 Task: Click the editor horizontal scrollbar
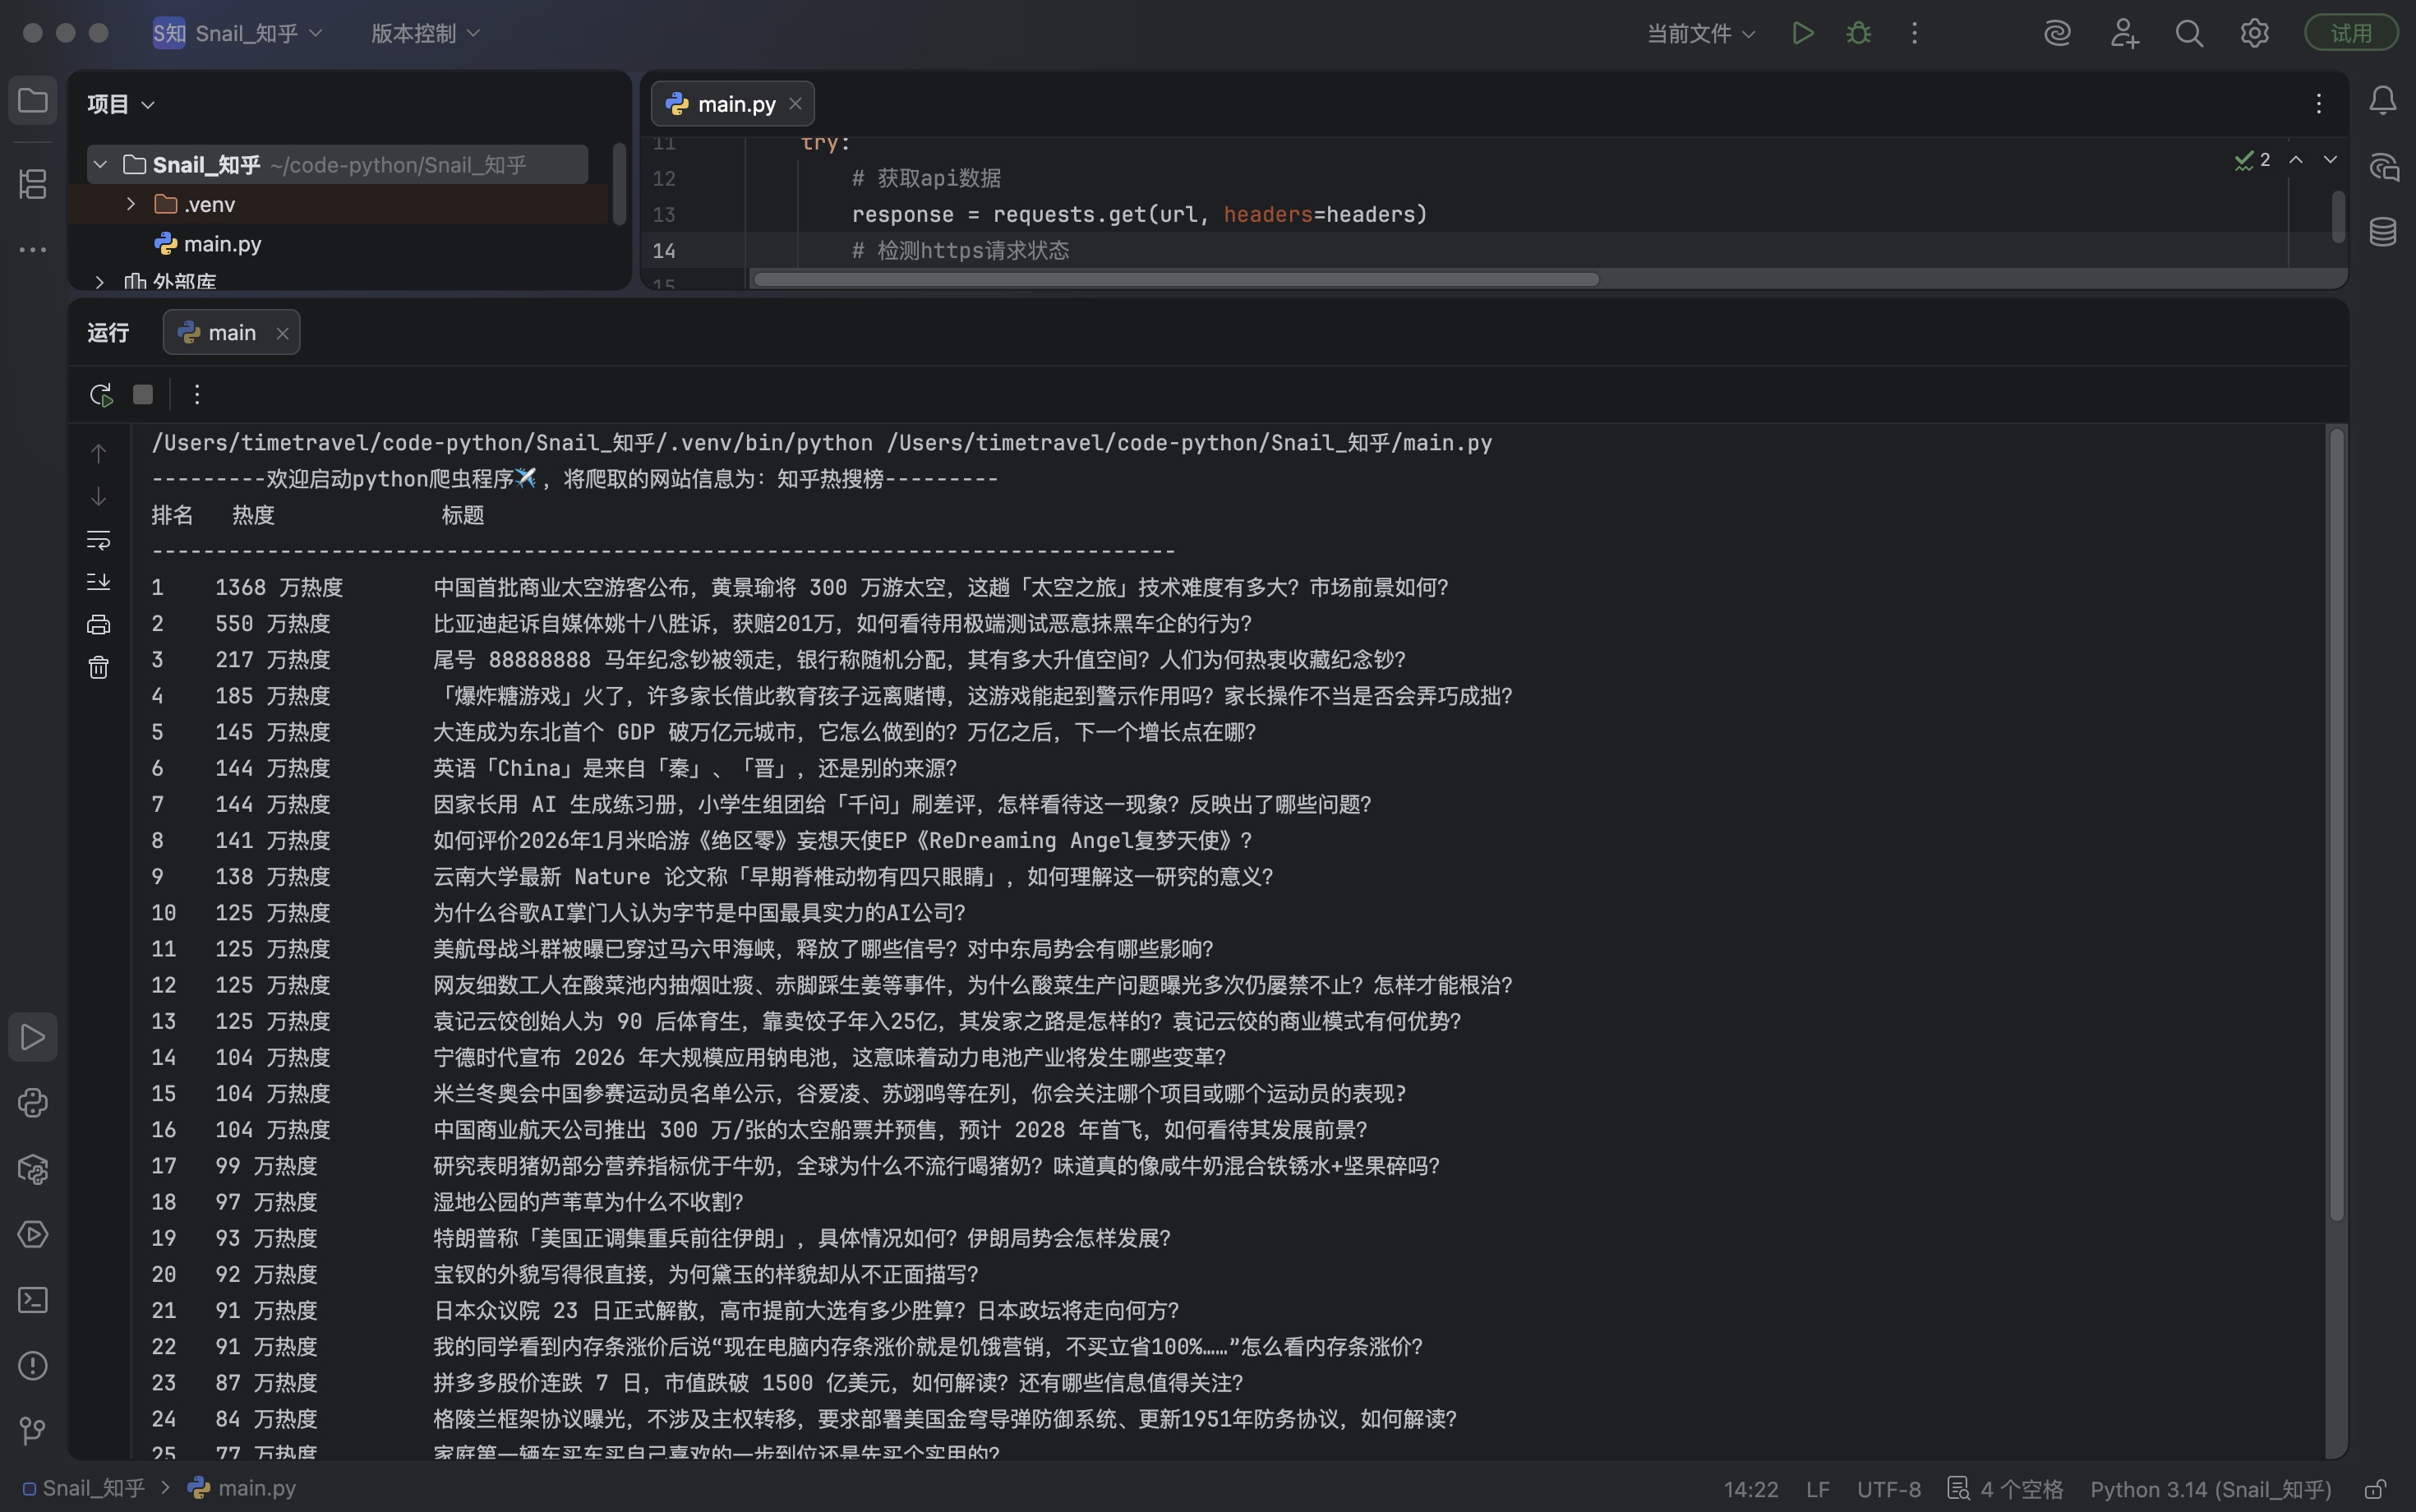coord(1176,279)
